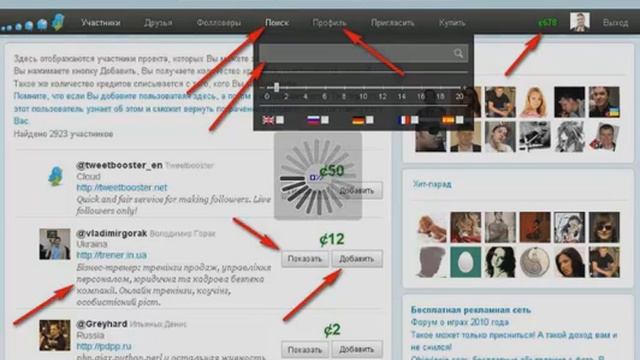Open the tweetbooster.net link
The width and height of the screenshot is (640, 360).
pyautogui.click(x=122, y=188)
